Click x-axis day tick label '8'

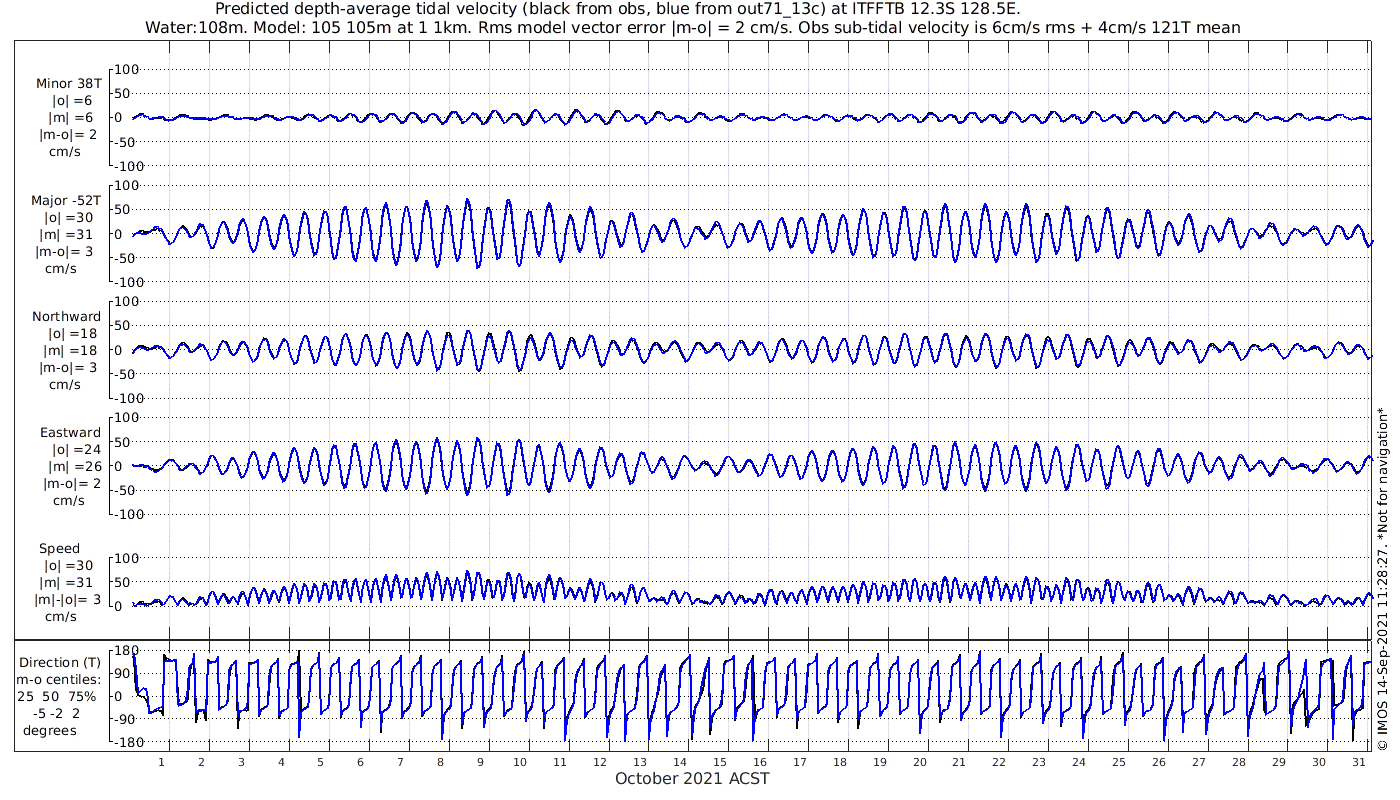pyautogui.click(x=440, y=762)
